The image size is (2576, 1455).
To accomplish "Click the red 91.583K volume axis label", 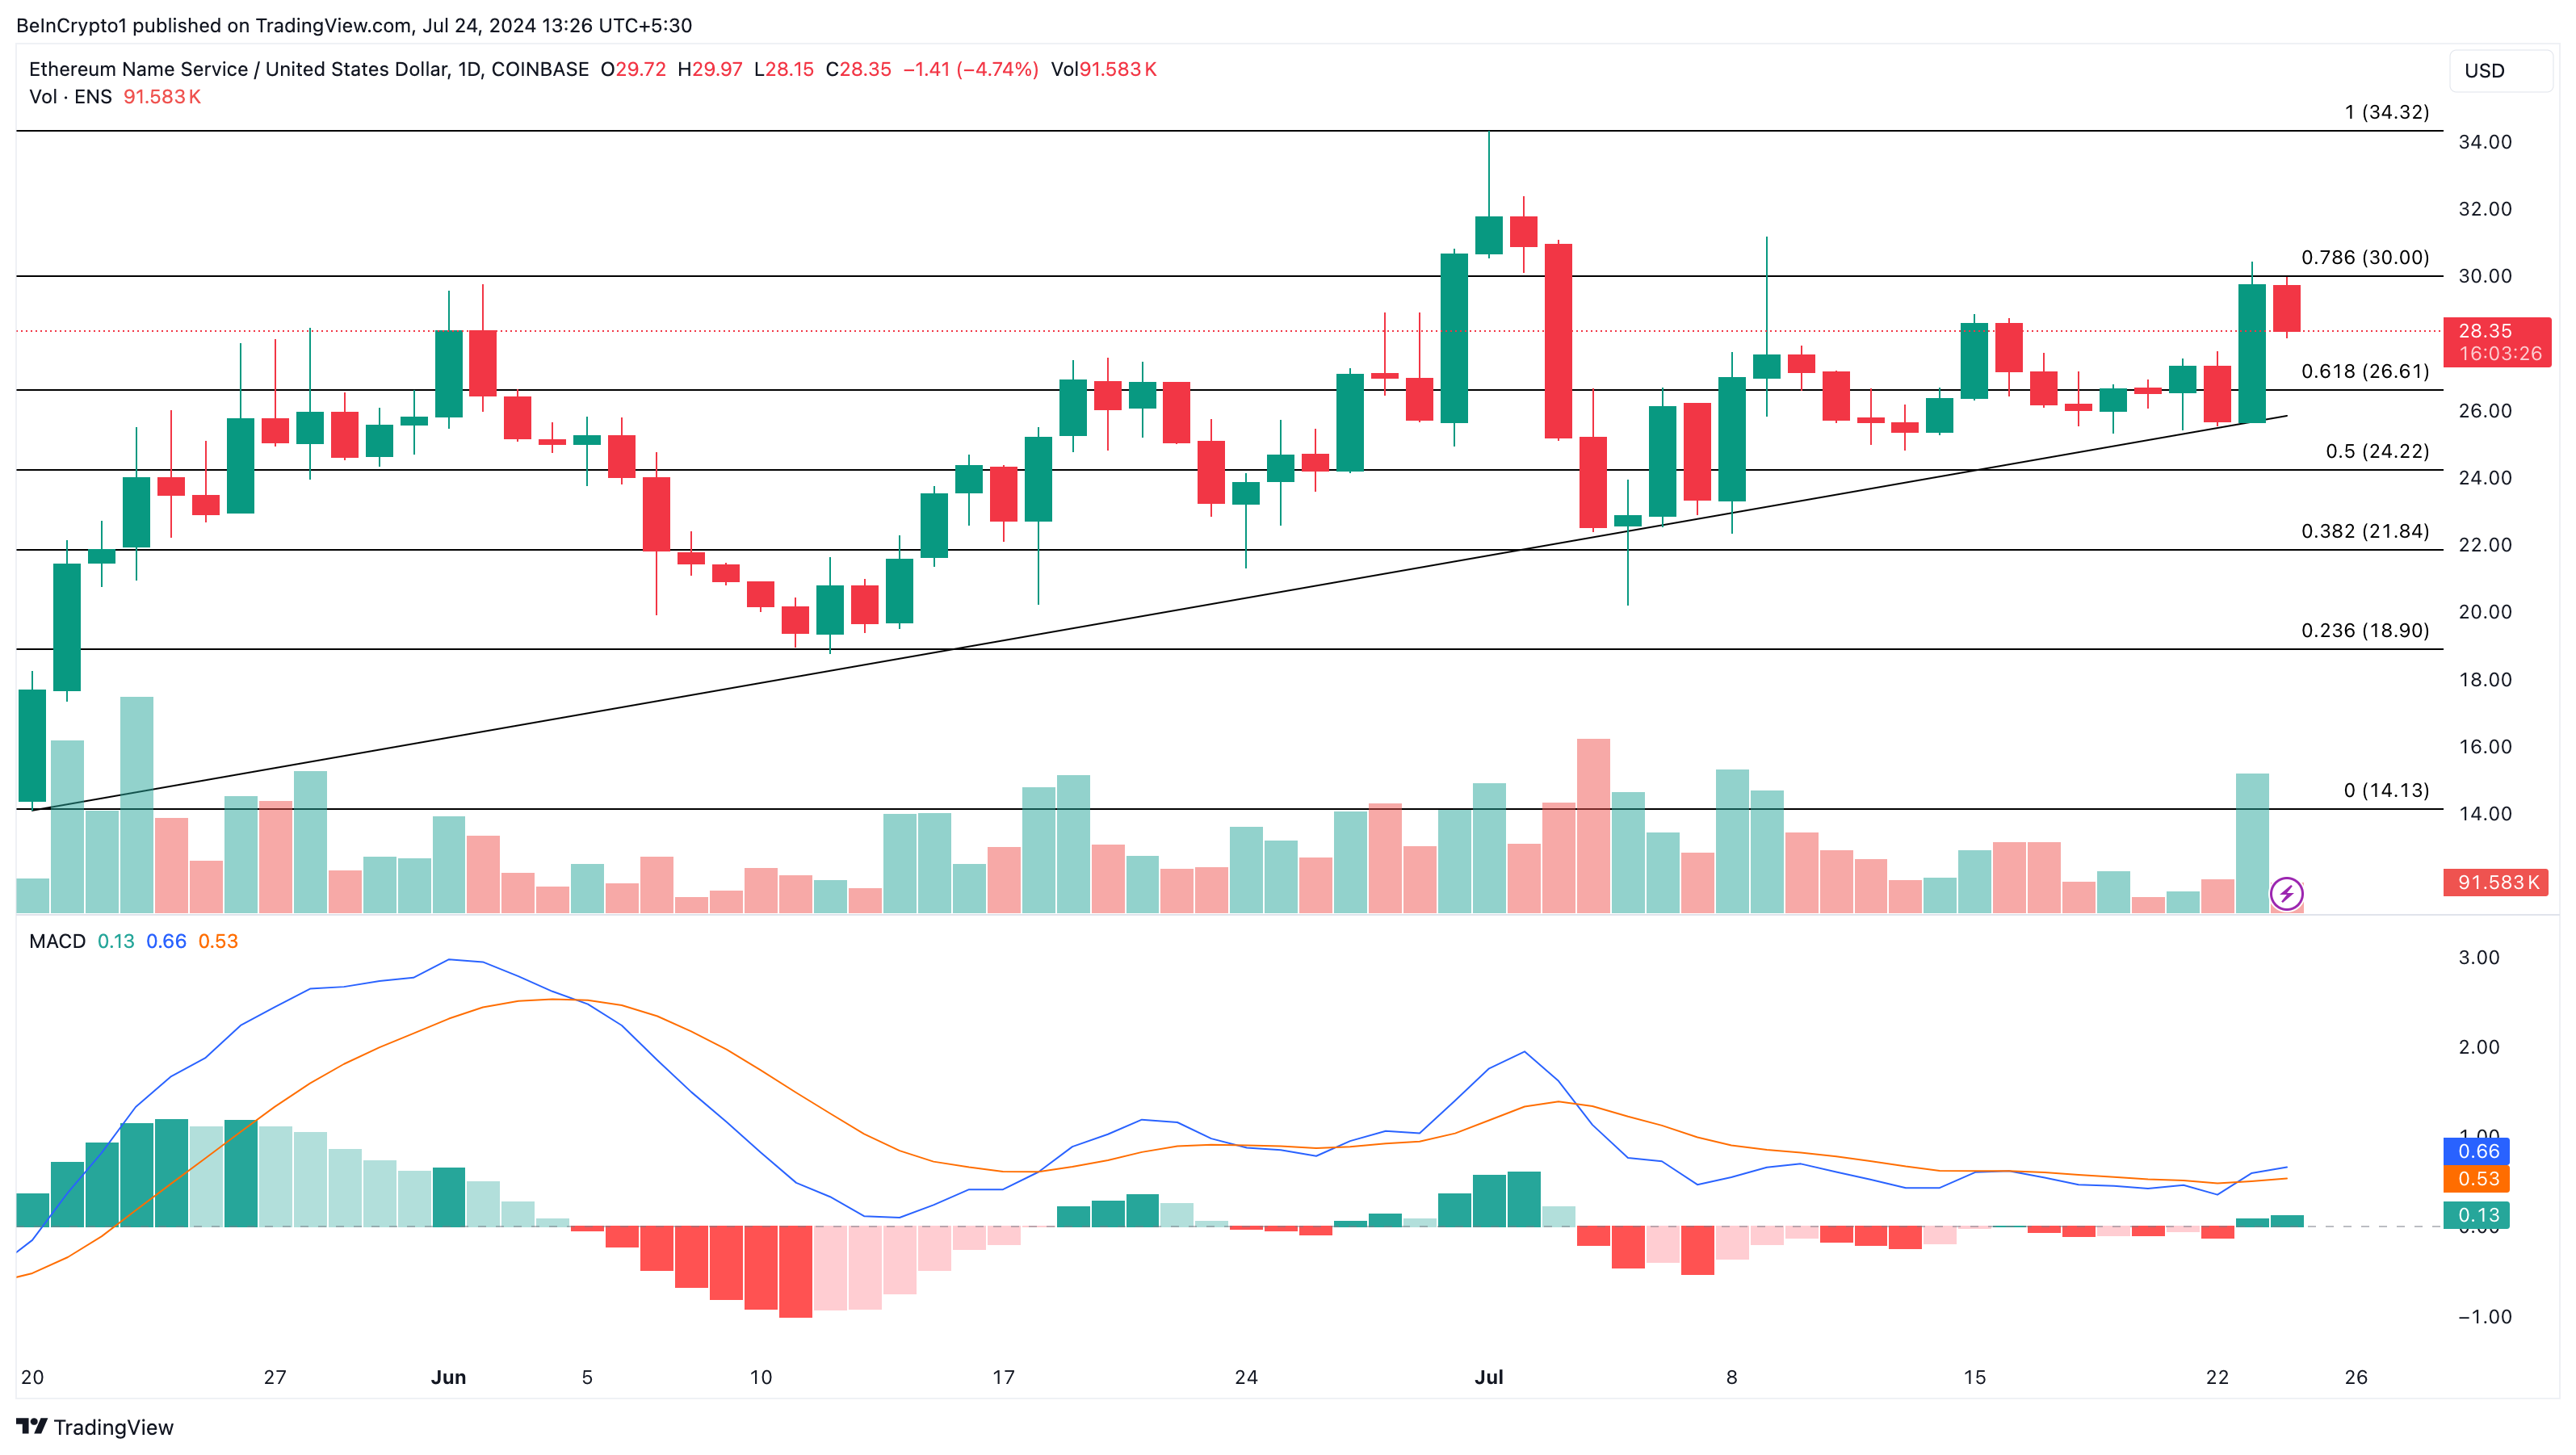I will coord(2496,882).
